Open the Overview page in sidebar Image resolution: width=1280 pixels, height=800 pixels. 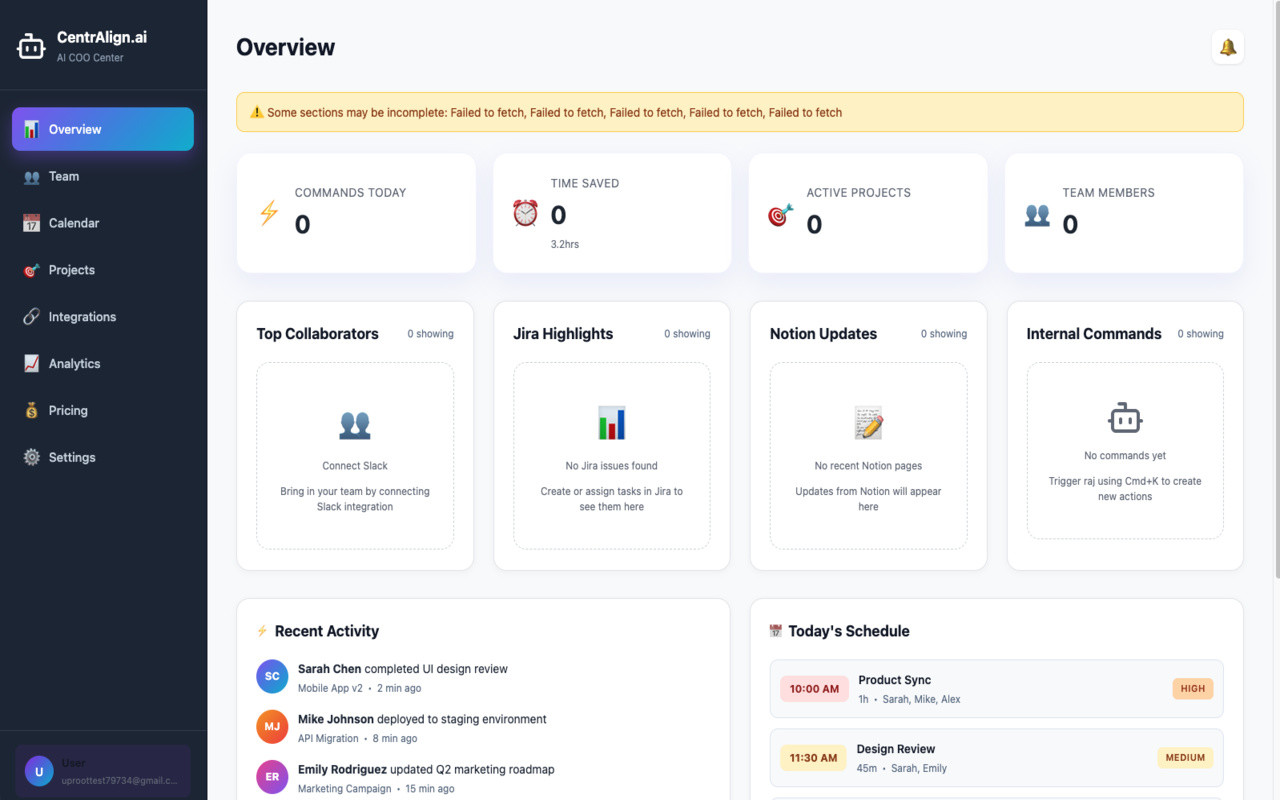103,129
